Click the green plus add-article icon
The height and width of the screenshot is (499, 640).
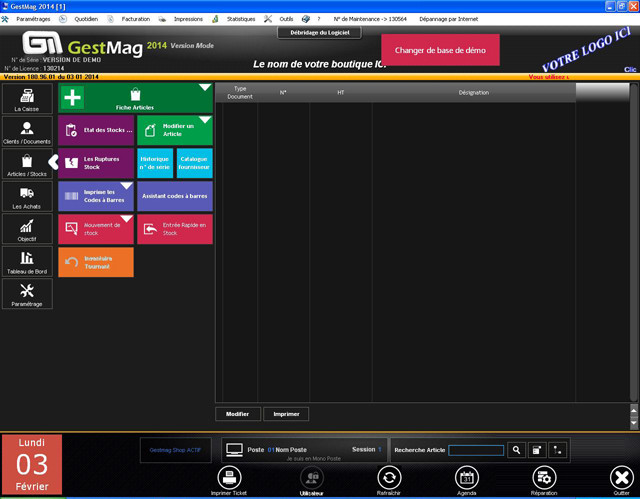click(x=72, y=98)
